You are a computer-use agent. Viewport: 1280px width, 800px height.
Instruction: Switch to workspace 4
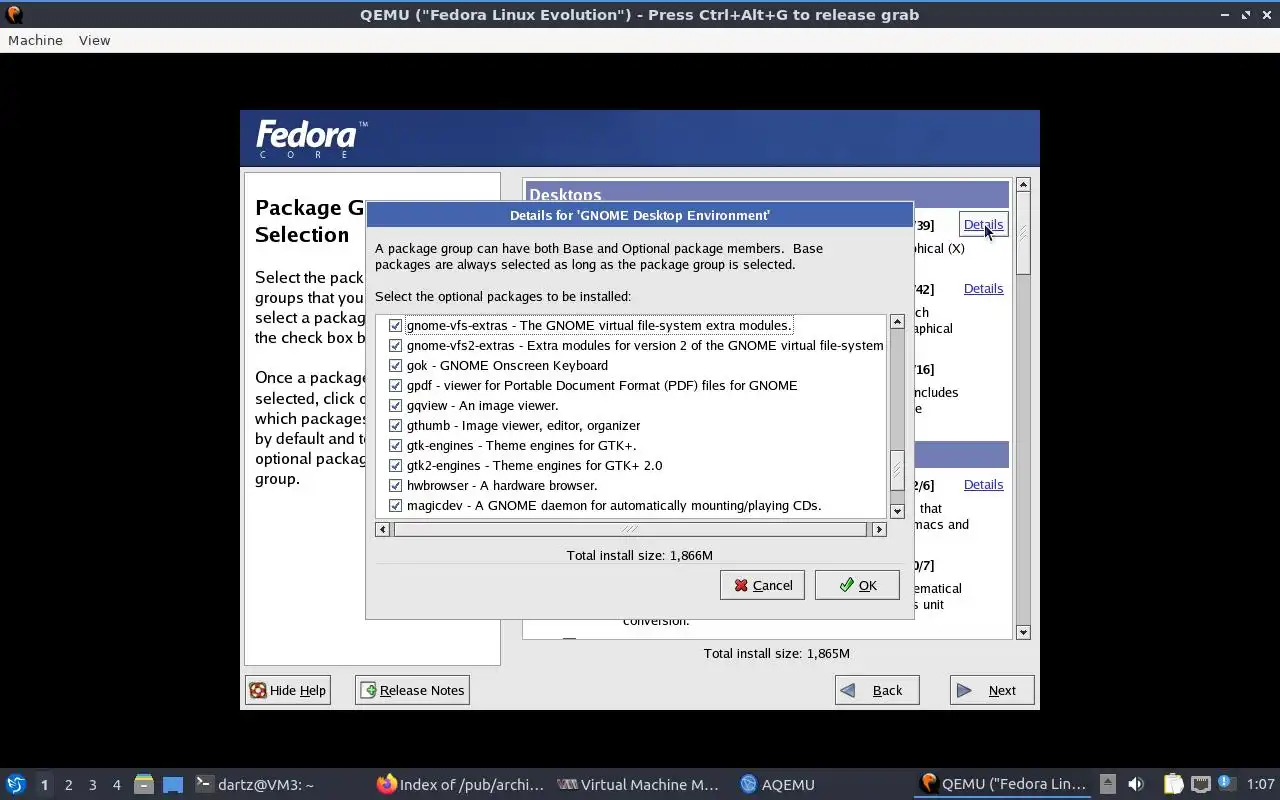116,785
